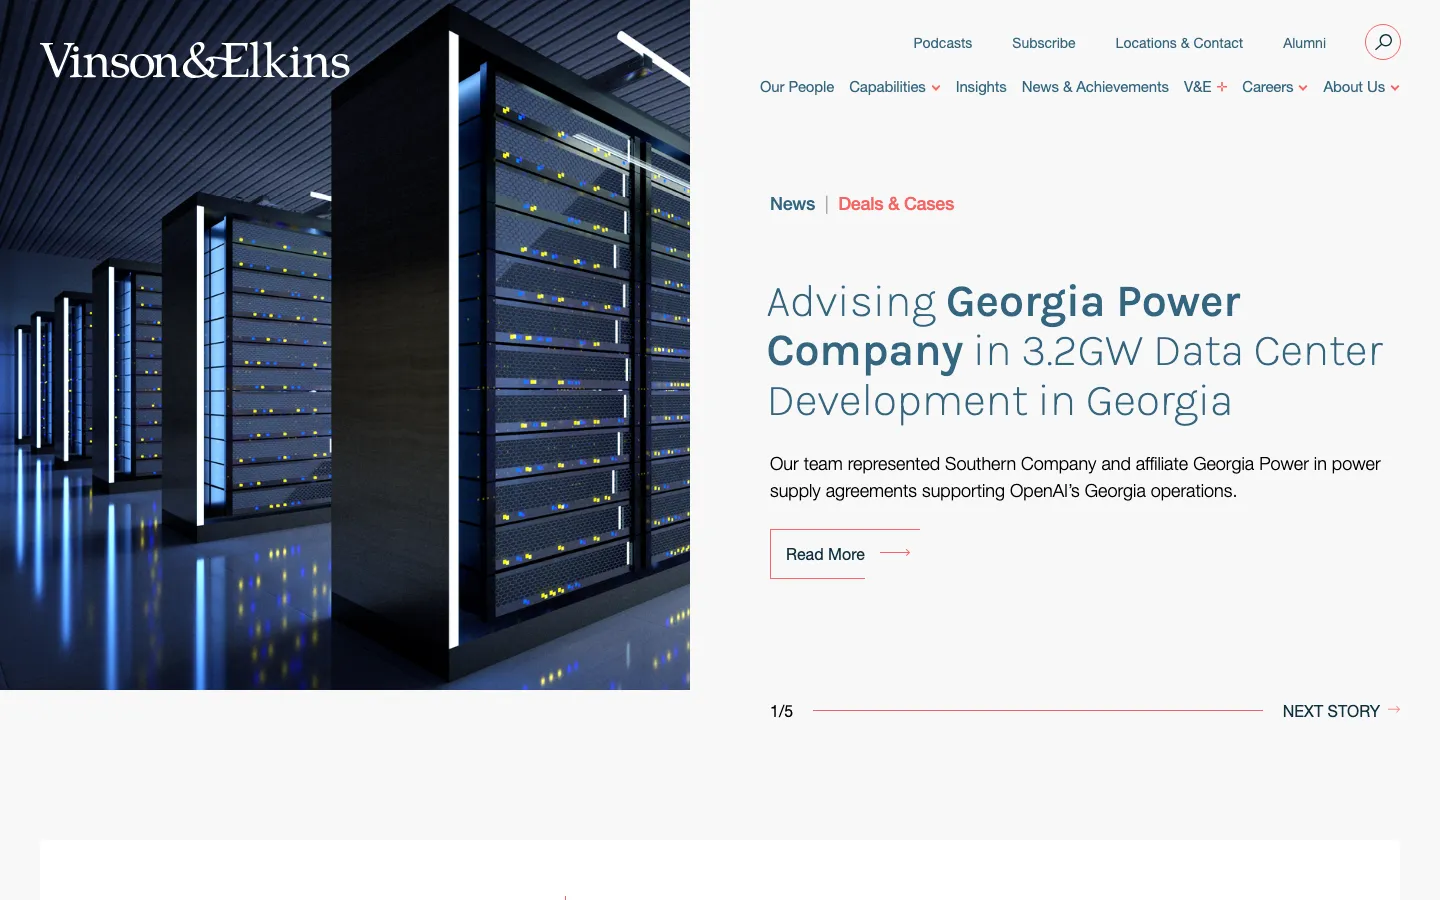Visit the Alumni link
This screenshot has width=1440, height=900.
[x=1304, y=43]
